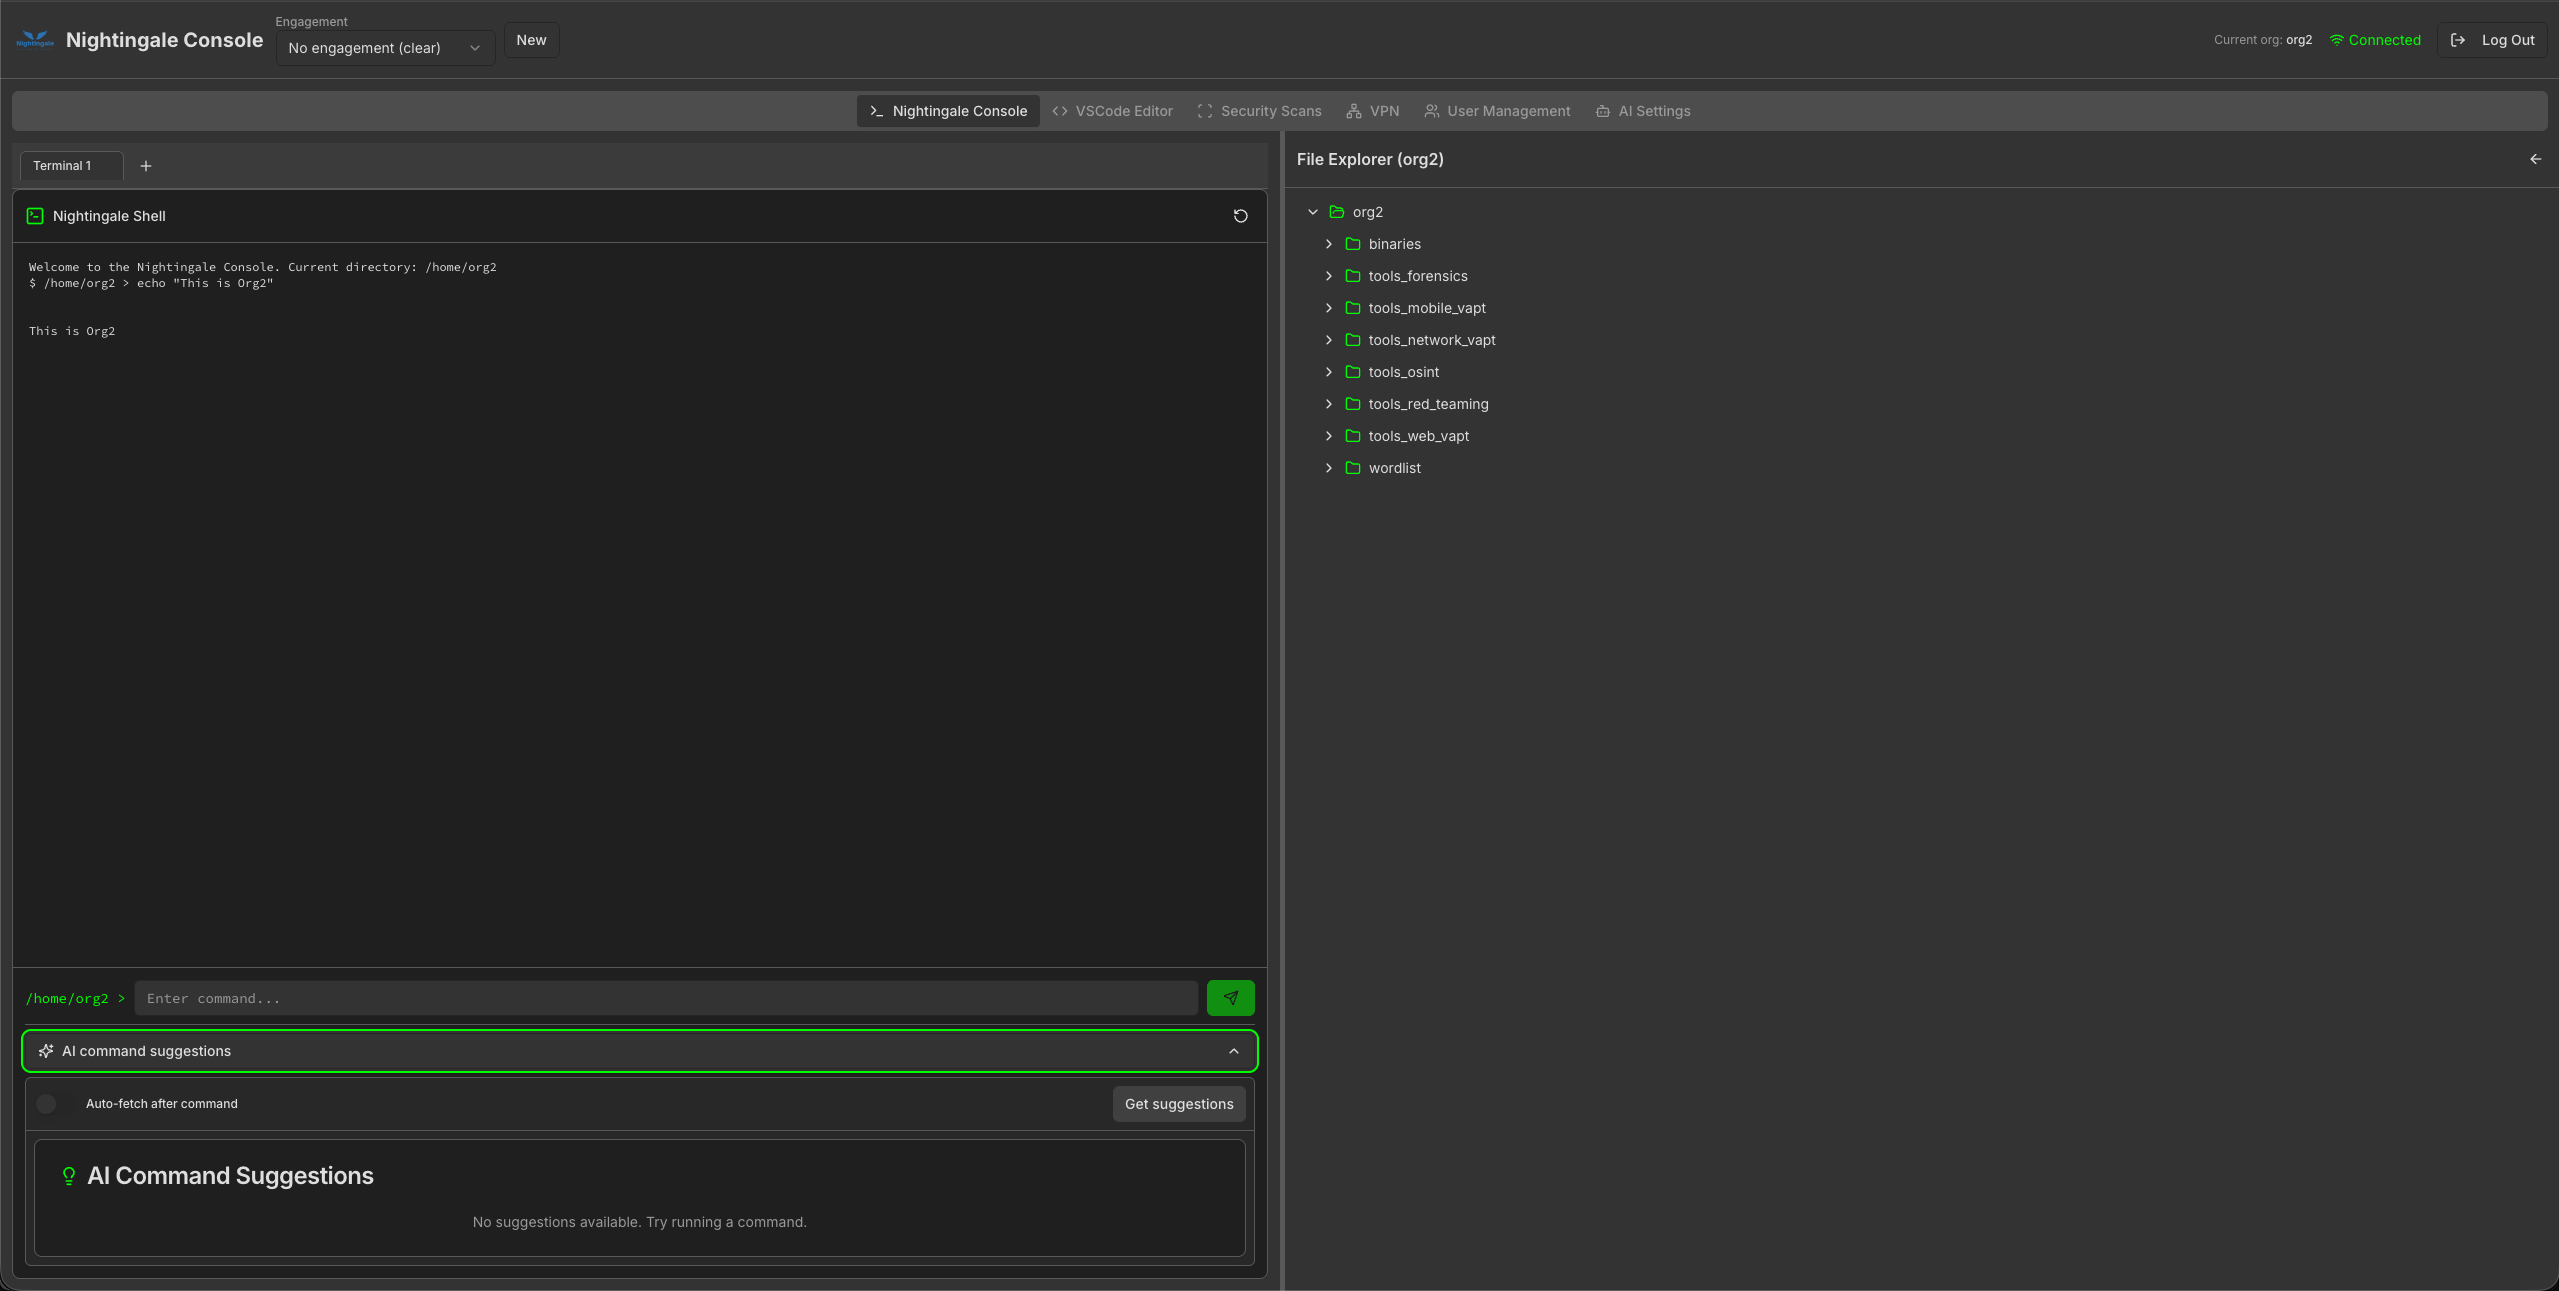Click the 'This is Org2' output text
This screenshot has height=1291, width=2559.
click(x=72, y=331)
